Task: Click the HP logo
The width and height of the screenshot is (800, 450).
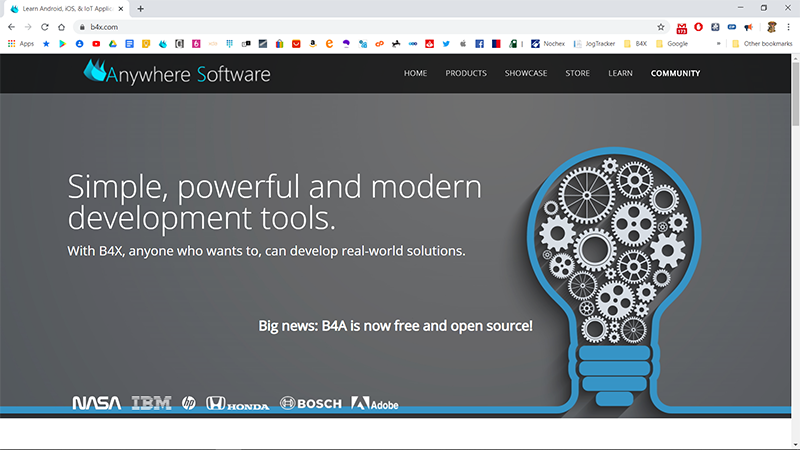Action: point(189,403)
